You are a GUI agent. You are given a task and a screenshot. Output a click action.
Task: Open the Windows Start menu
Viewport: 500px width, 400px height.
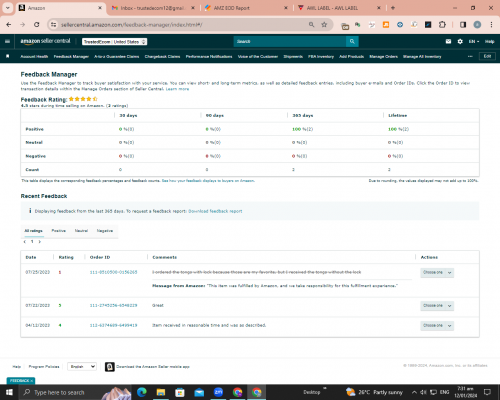(9, 392)
